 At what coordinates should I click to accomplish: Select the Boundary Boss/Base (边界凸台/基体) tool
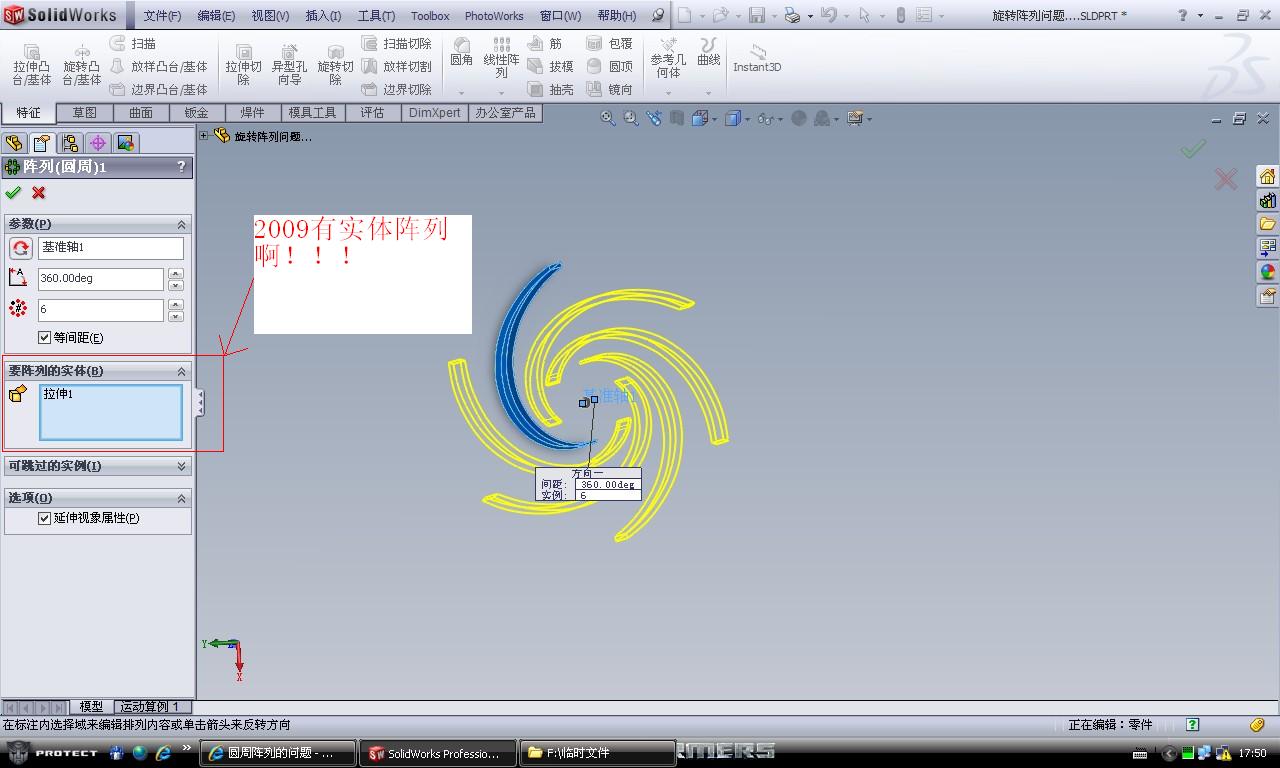[158, 89]
